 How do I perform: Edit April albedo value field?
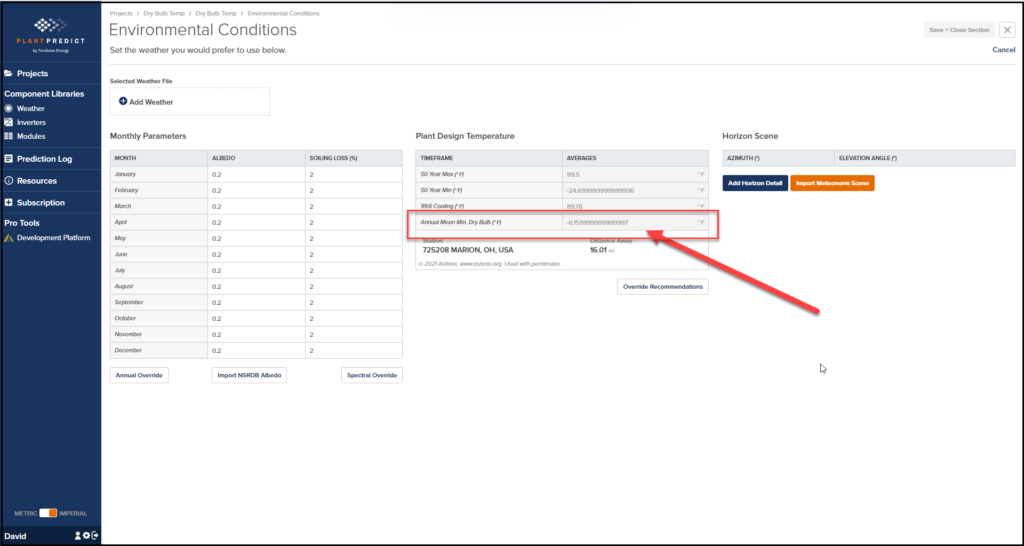[x=256, y=223]
